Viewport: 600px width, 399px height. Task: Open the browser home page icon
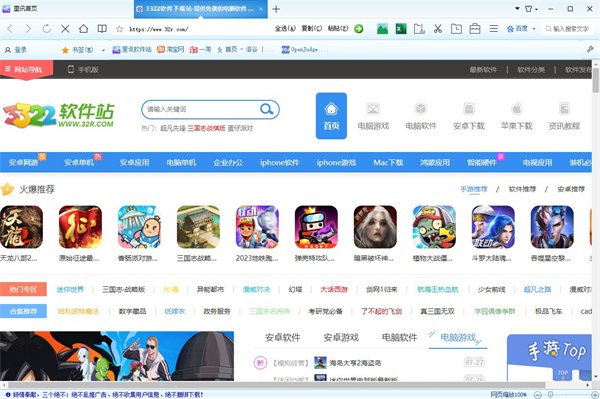click(x=83, y=29)
